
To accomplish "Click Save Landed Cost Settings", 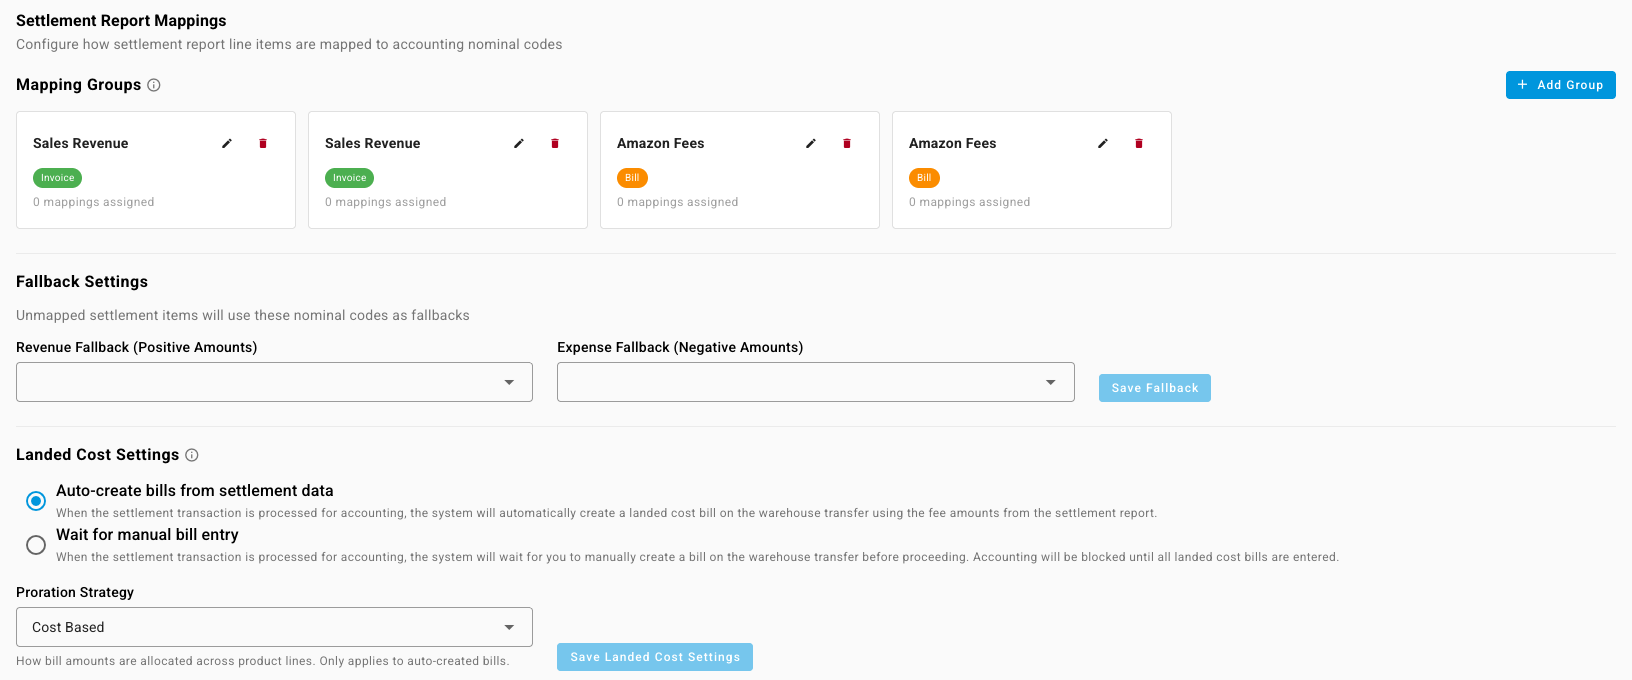I will click(x=655, y=657).
